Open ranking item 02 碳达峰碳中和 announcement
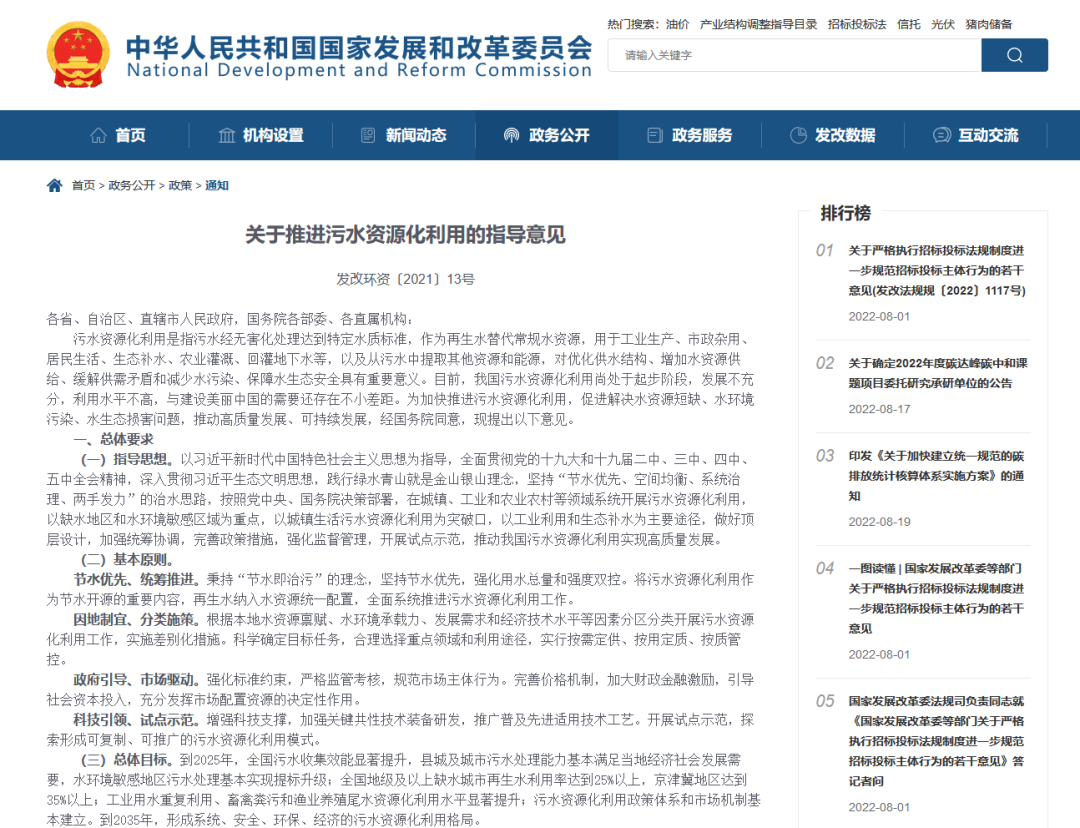The image size is (1080, 828). 937,373
